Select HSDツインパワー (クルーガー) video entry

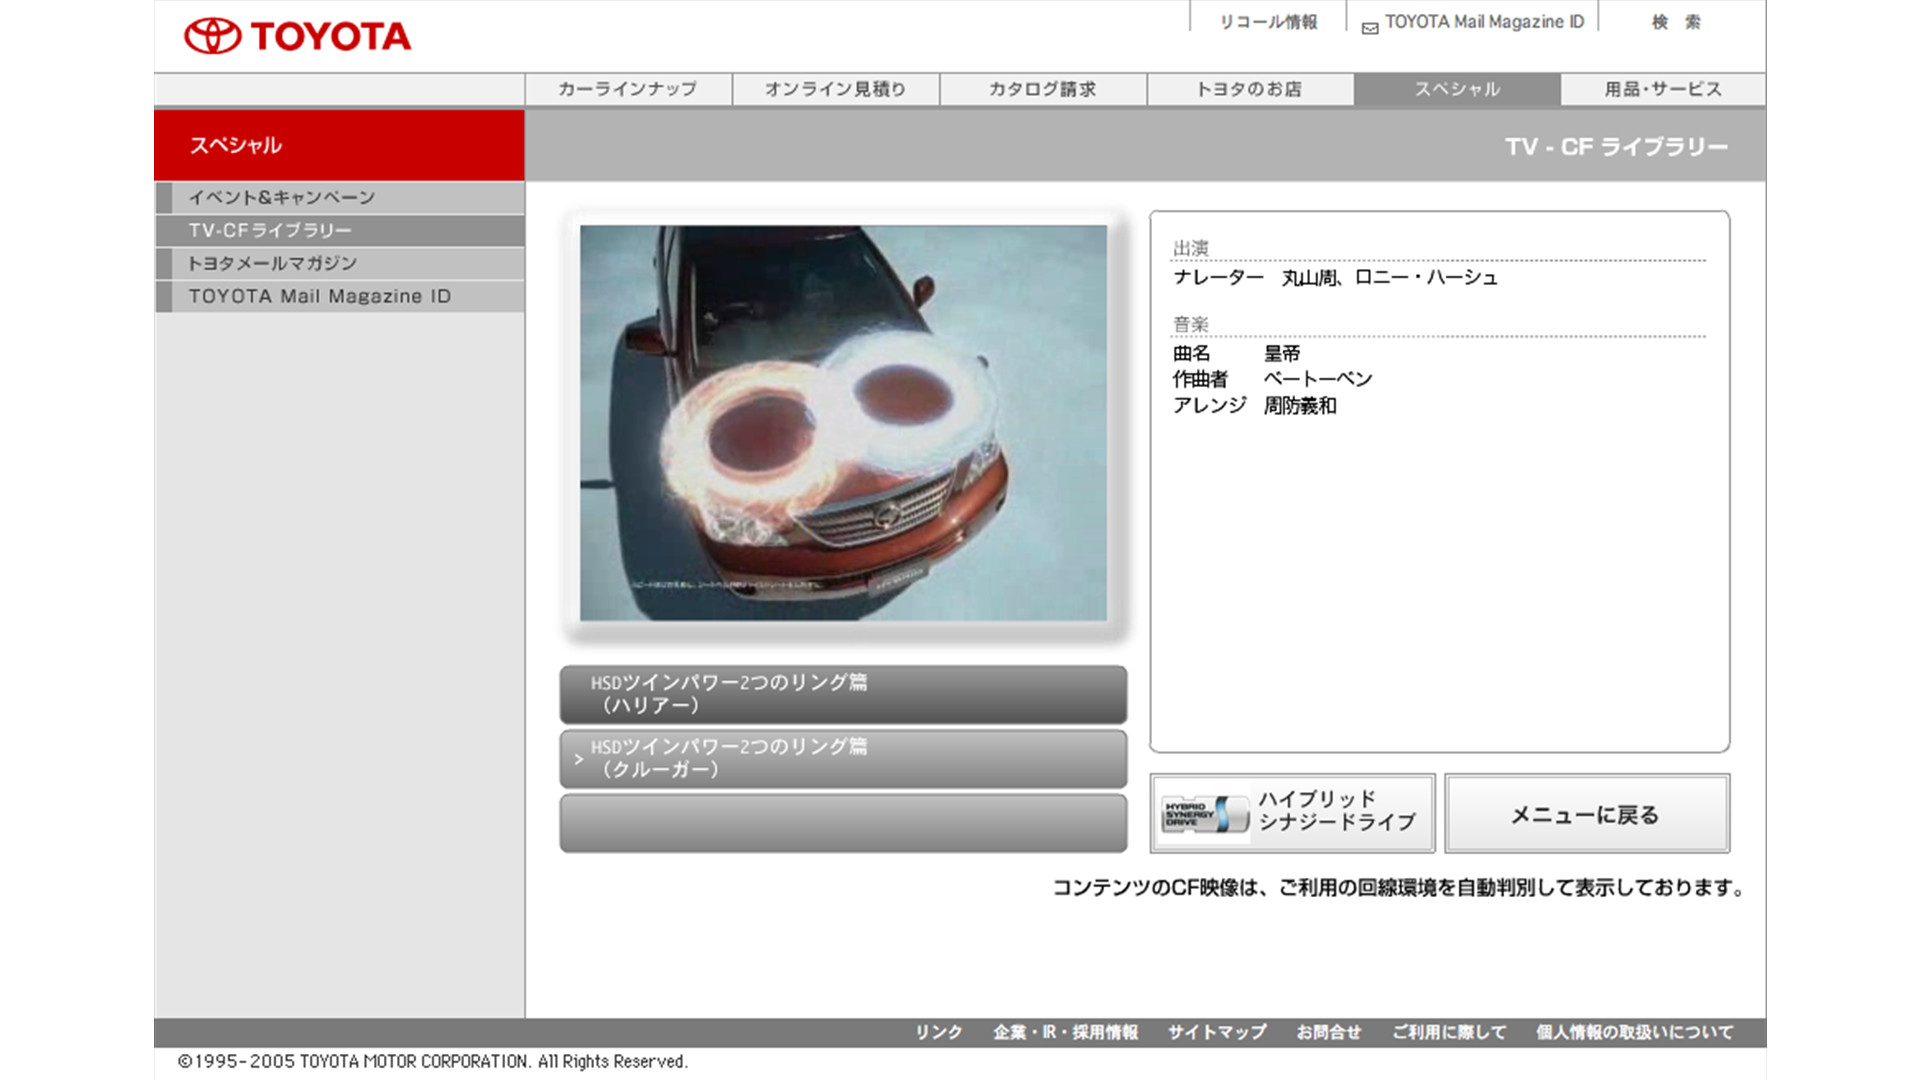pyautogui.click(x=843, y=758)
